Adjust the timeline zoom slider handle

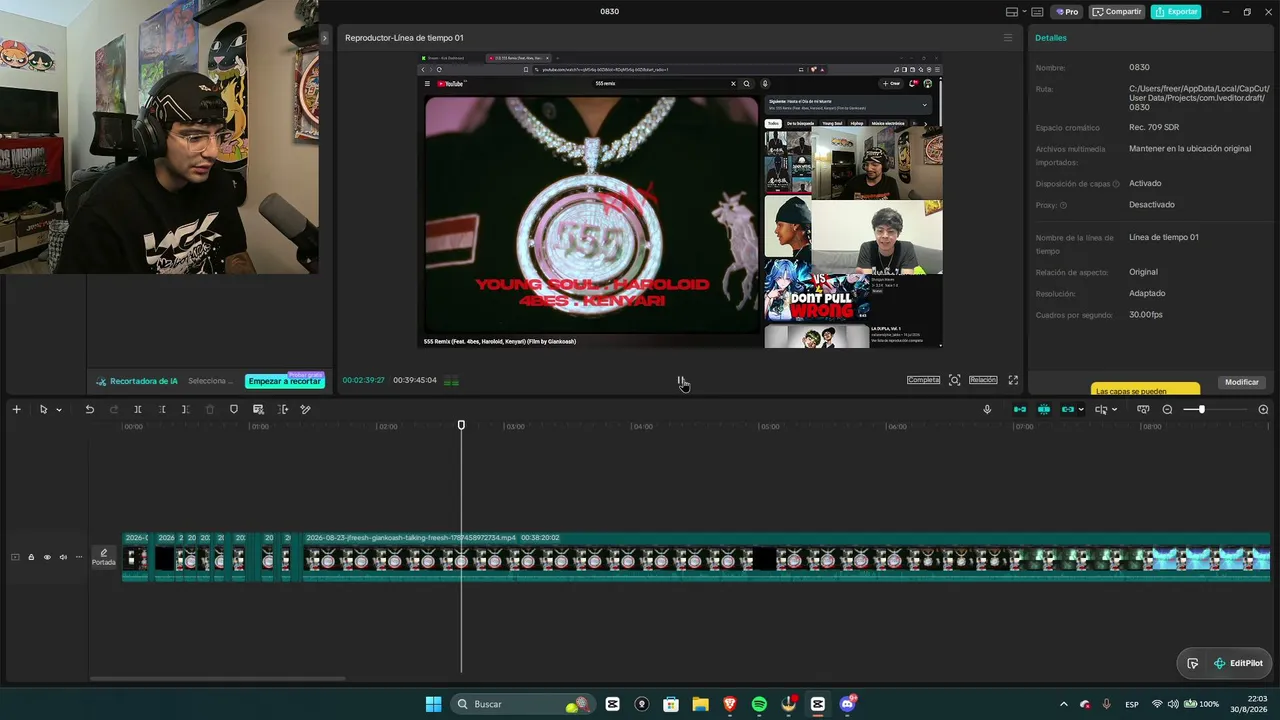[x=1201, y=409]
